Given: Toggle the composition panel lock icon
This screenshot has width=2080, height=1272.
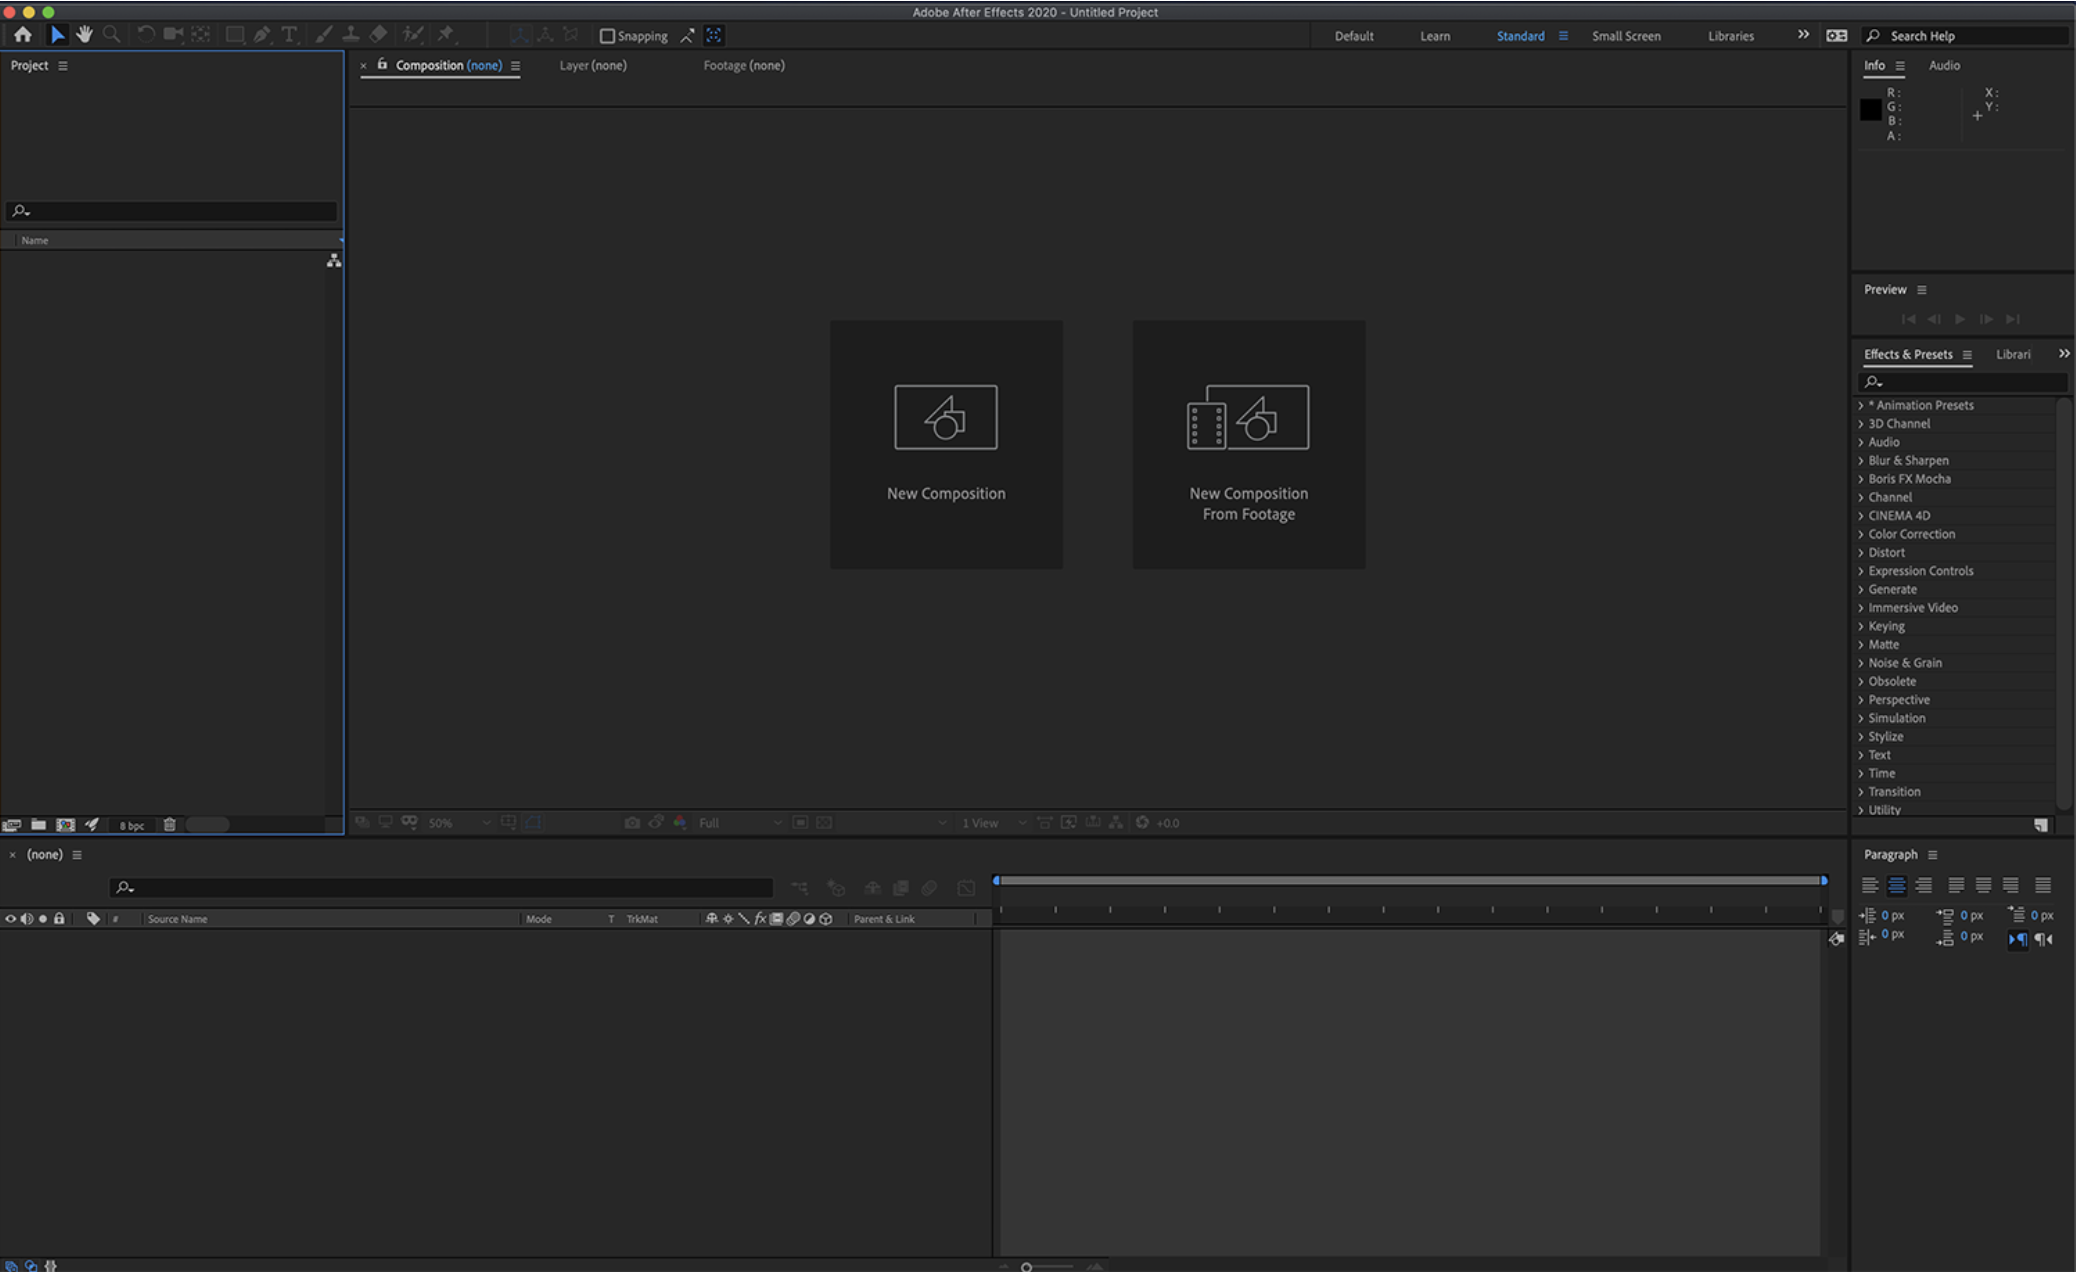Looking at the screenshot, I should point(382,65).
